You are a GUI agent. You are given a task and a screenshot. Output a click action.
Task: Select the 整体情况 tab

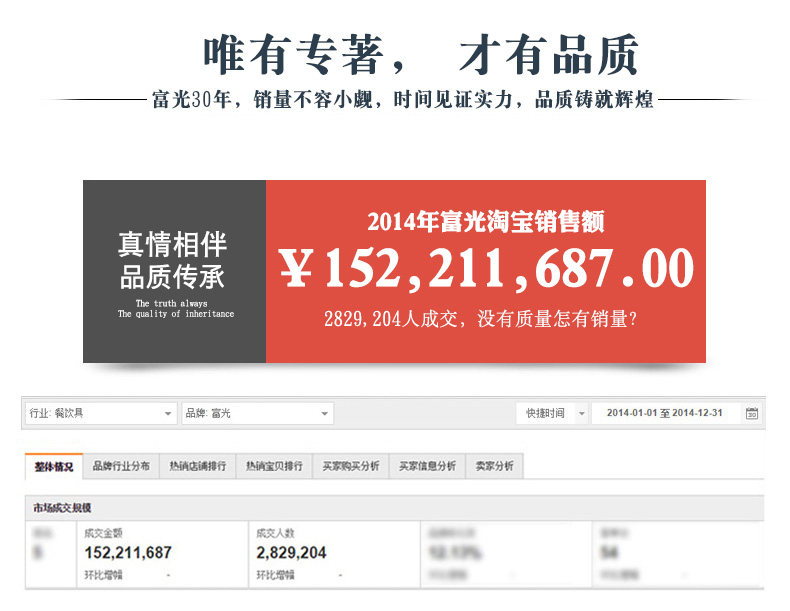click(54, 467)
